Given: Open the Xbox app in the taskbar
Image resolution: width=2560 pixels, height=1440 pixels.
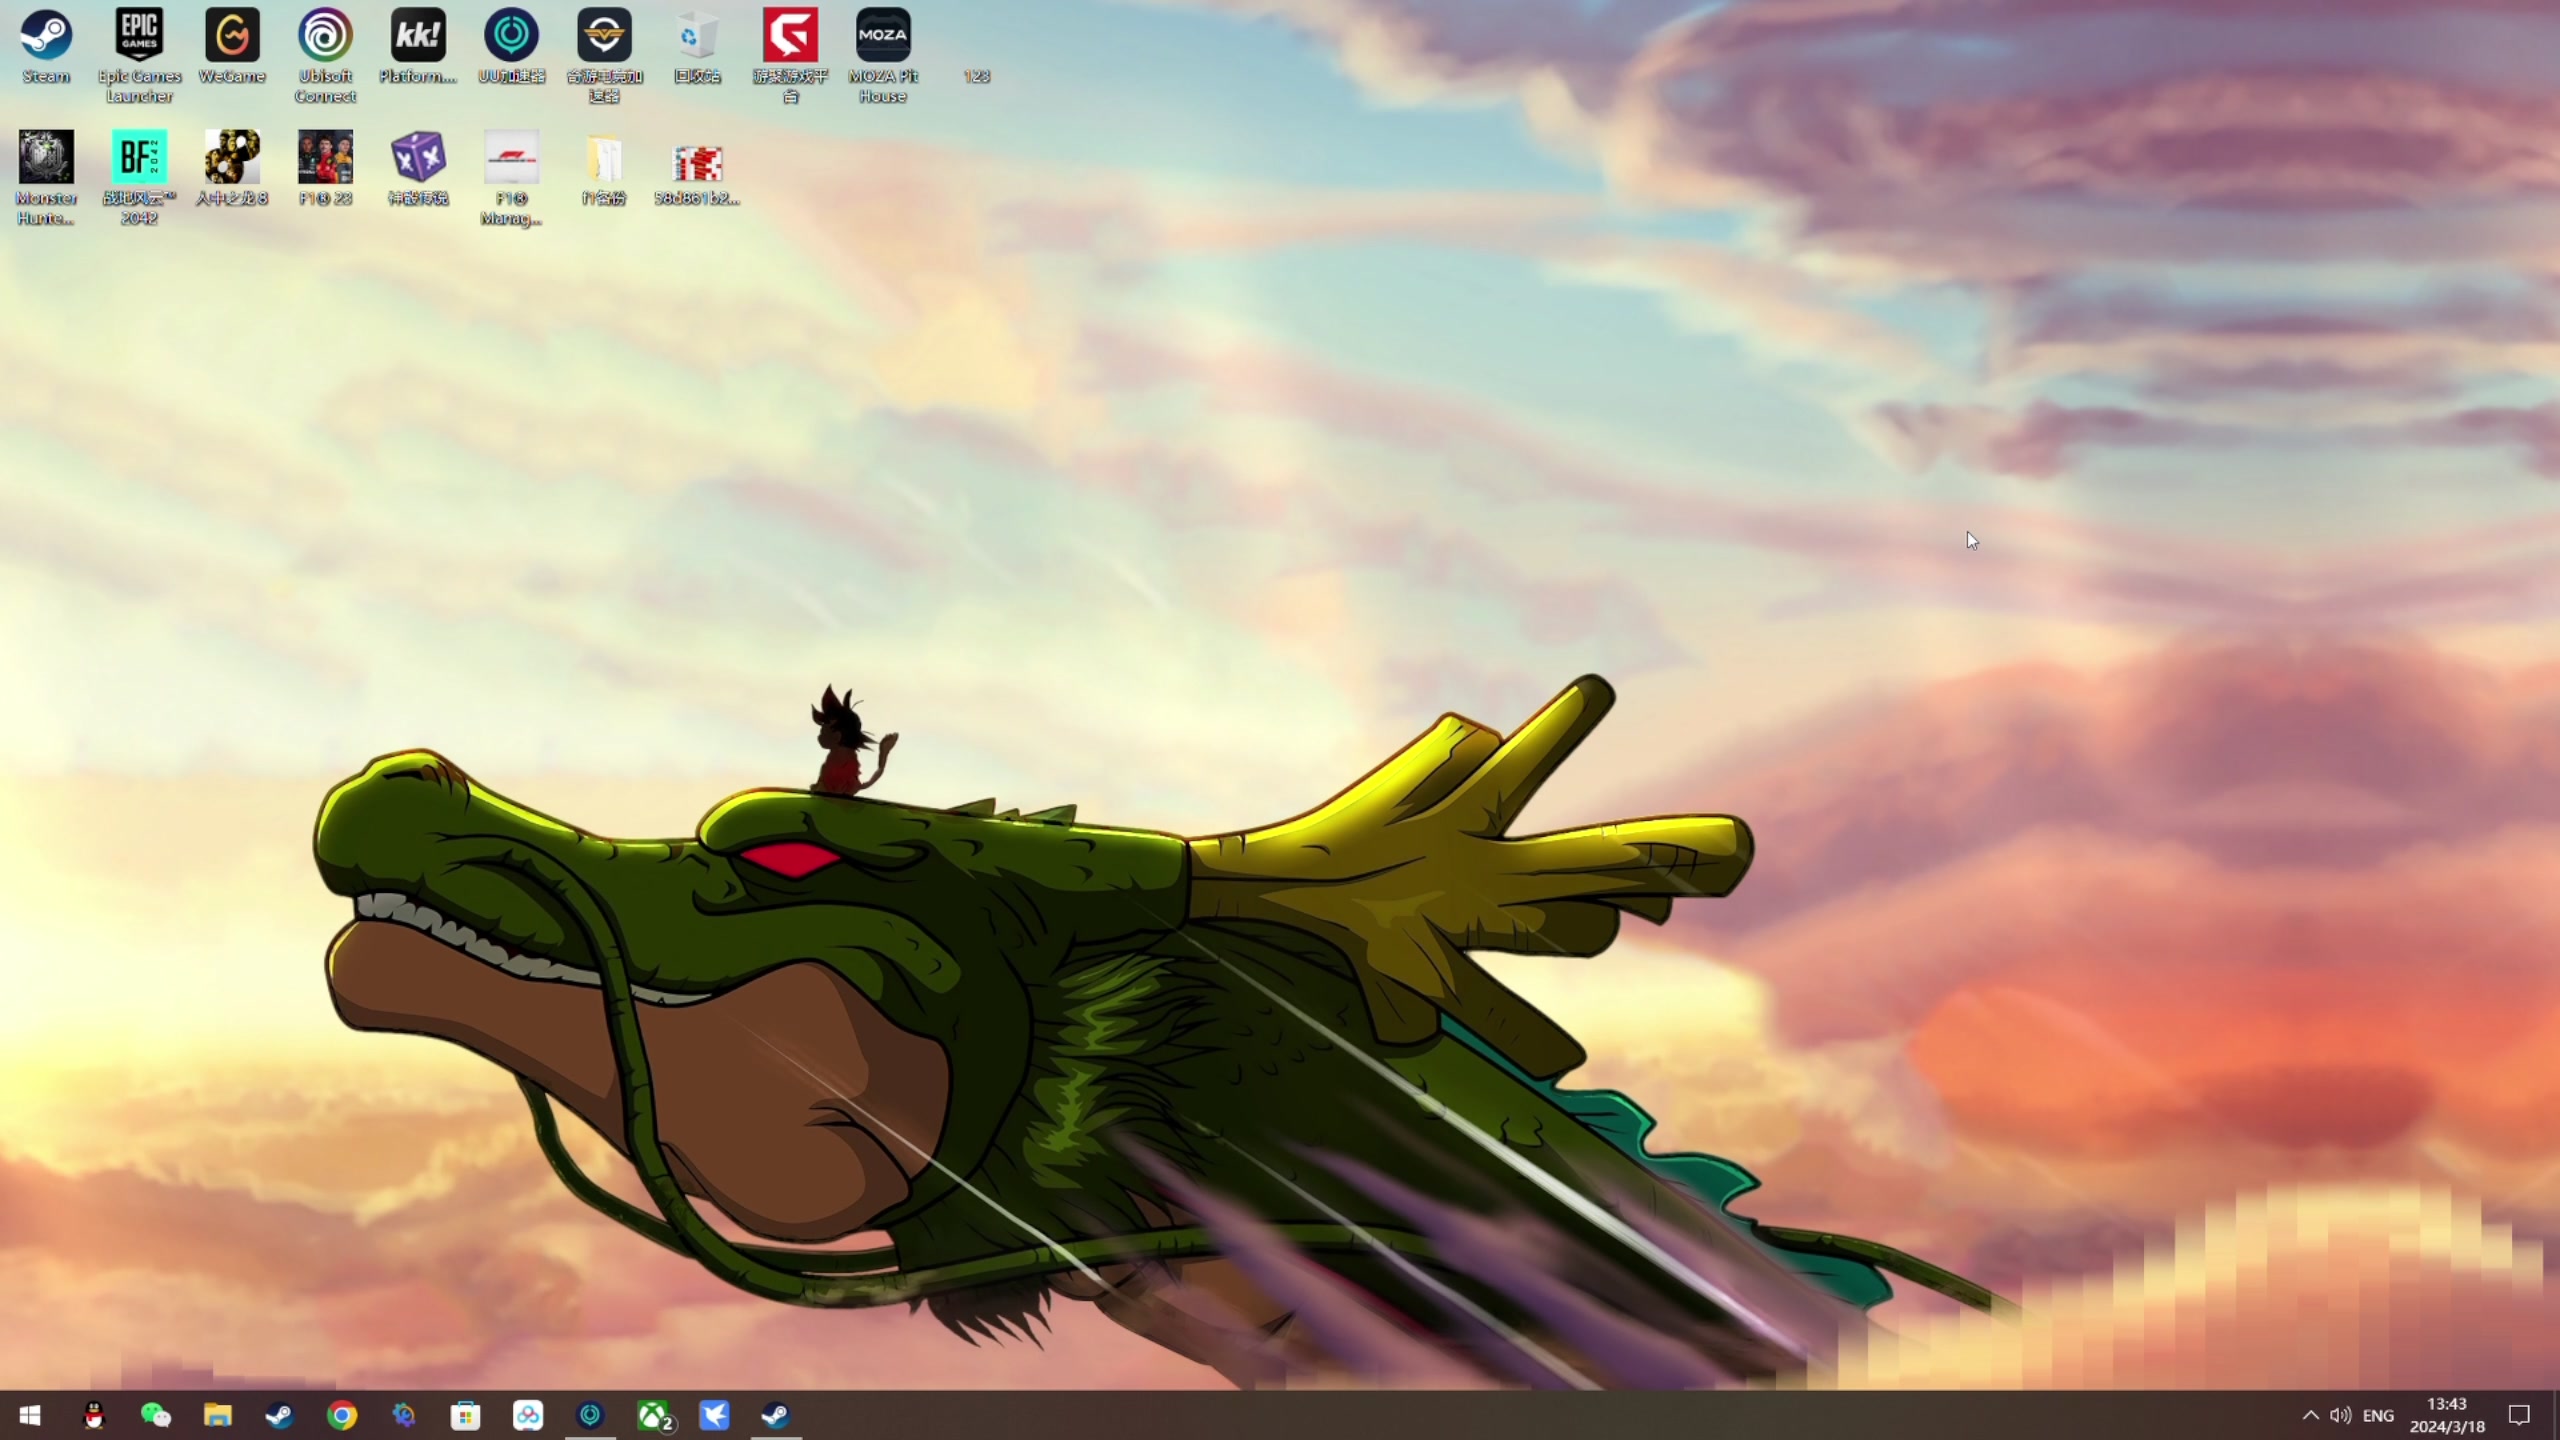Looking at the screenshot, I should tap(653, 1415).
